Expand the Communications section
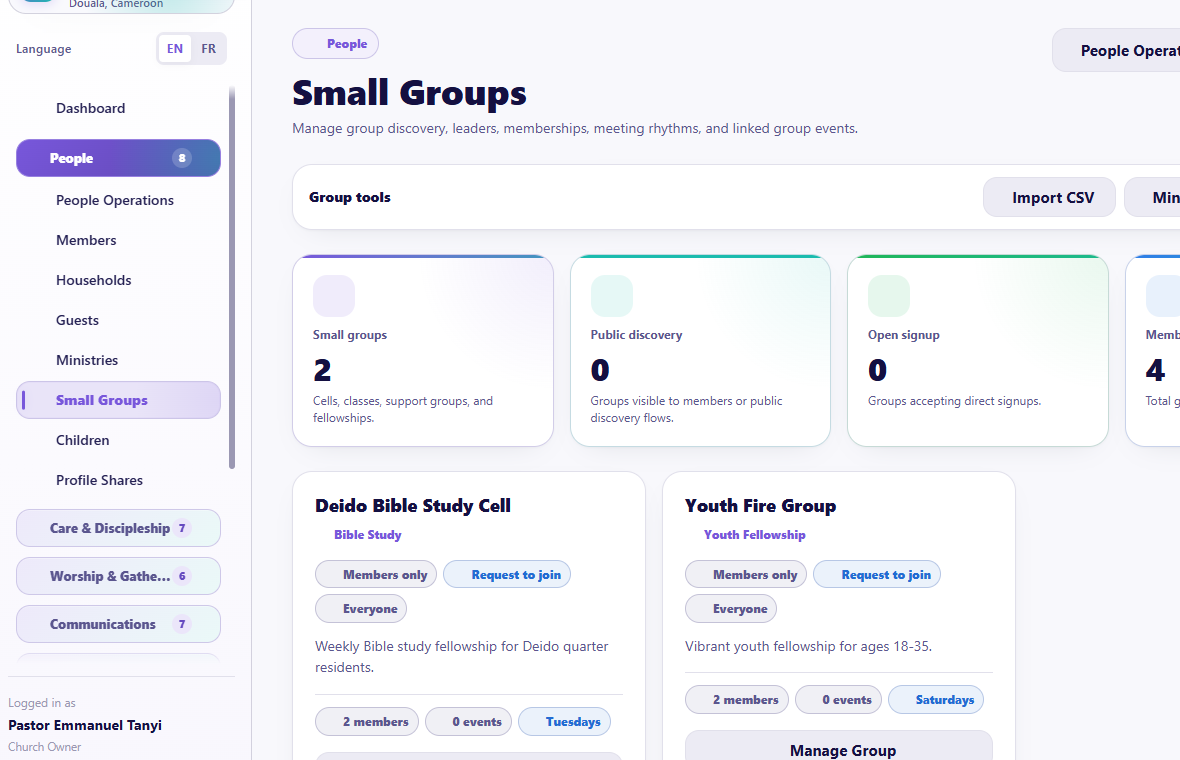This screenshot has width=1180, height=760. (x=118, y=625)
